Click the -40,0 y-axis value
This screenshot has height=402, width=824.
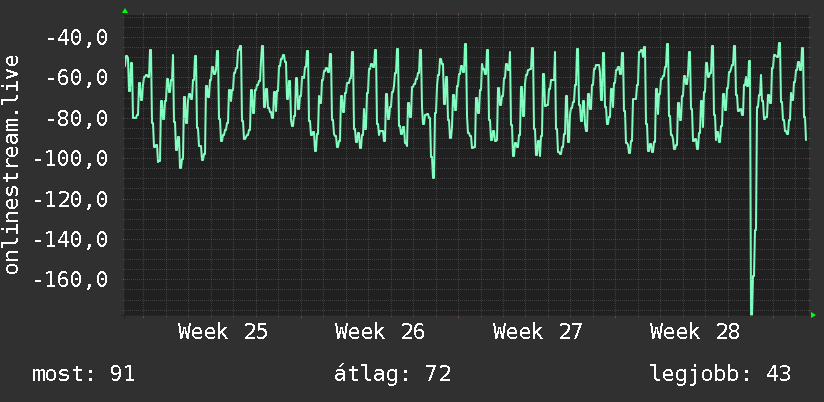pos(77,38)
